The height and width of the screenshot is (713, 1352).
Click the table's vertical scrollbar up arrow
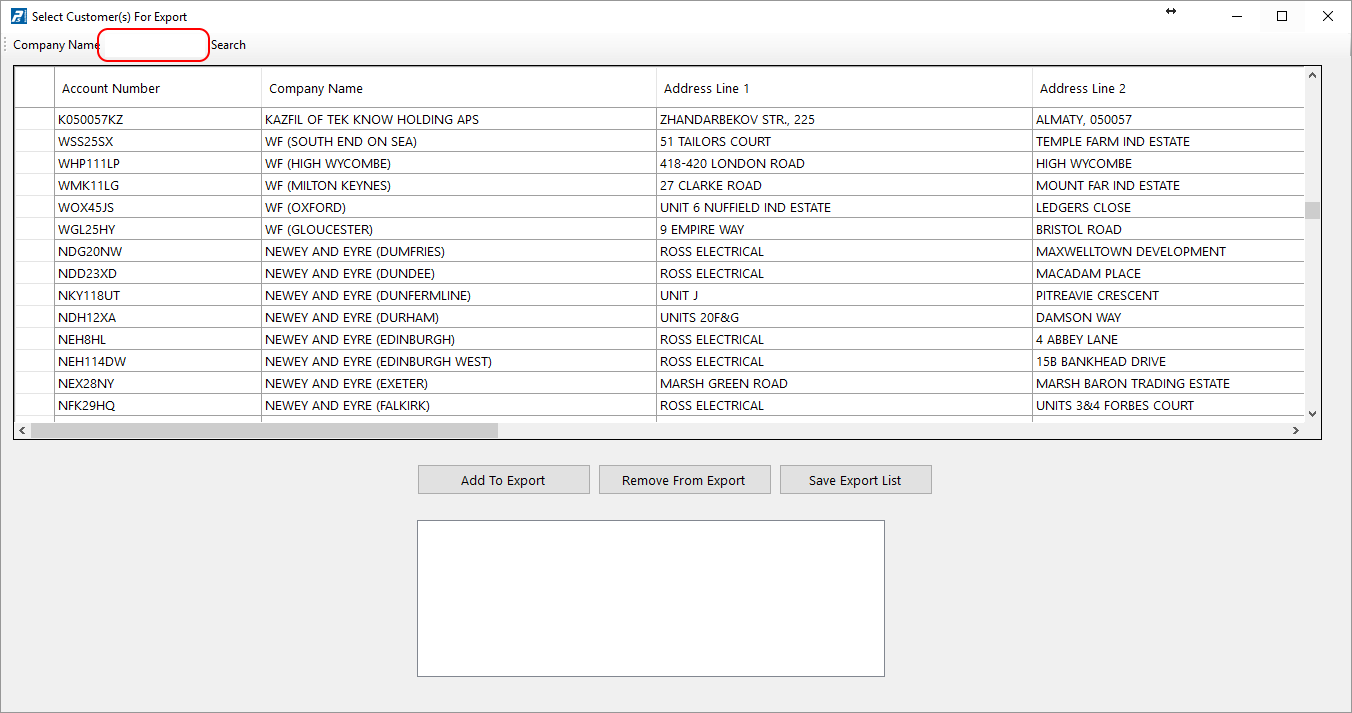pos(1312,75)
